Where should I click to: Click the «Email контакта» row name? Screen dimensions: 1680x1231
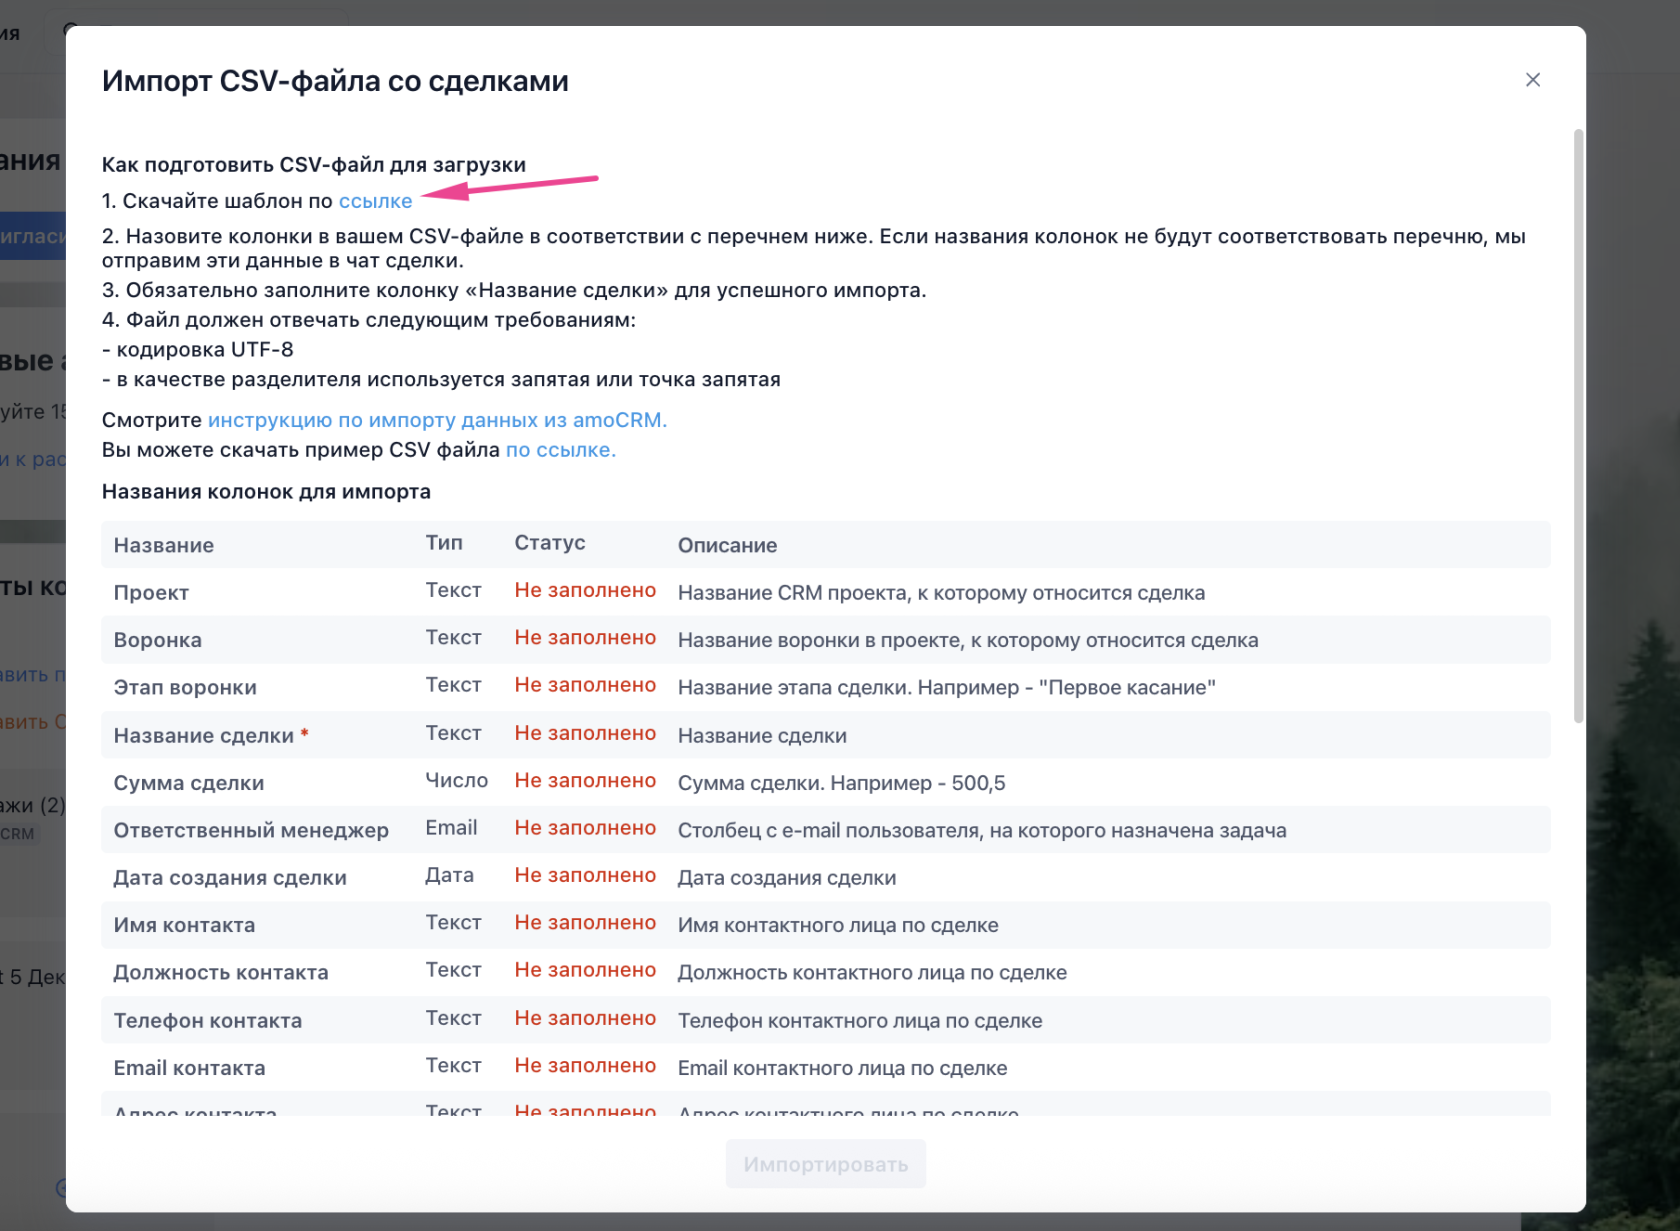189,1068
